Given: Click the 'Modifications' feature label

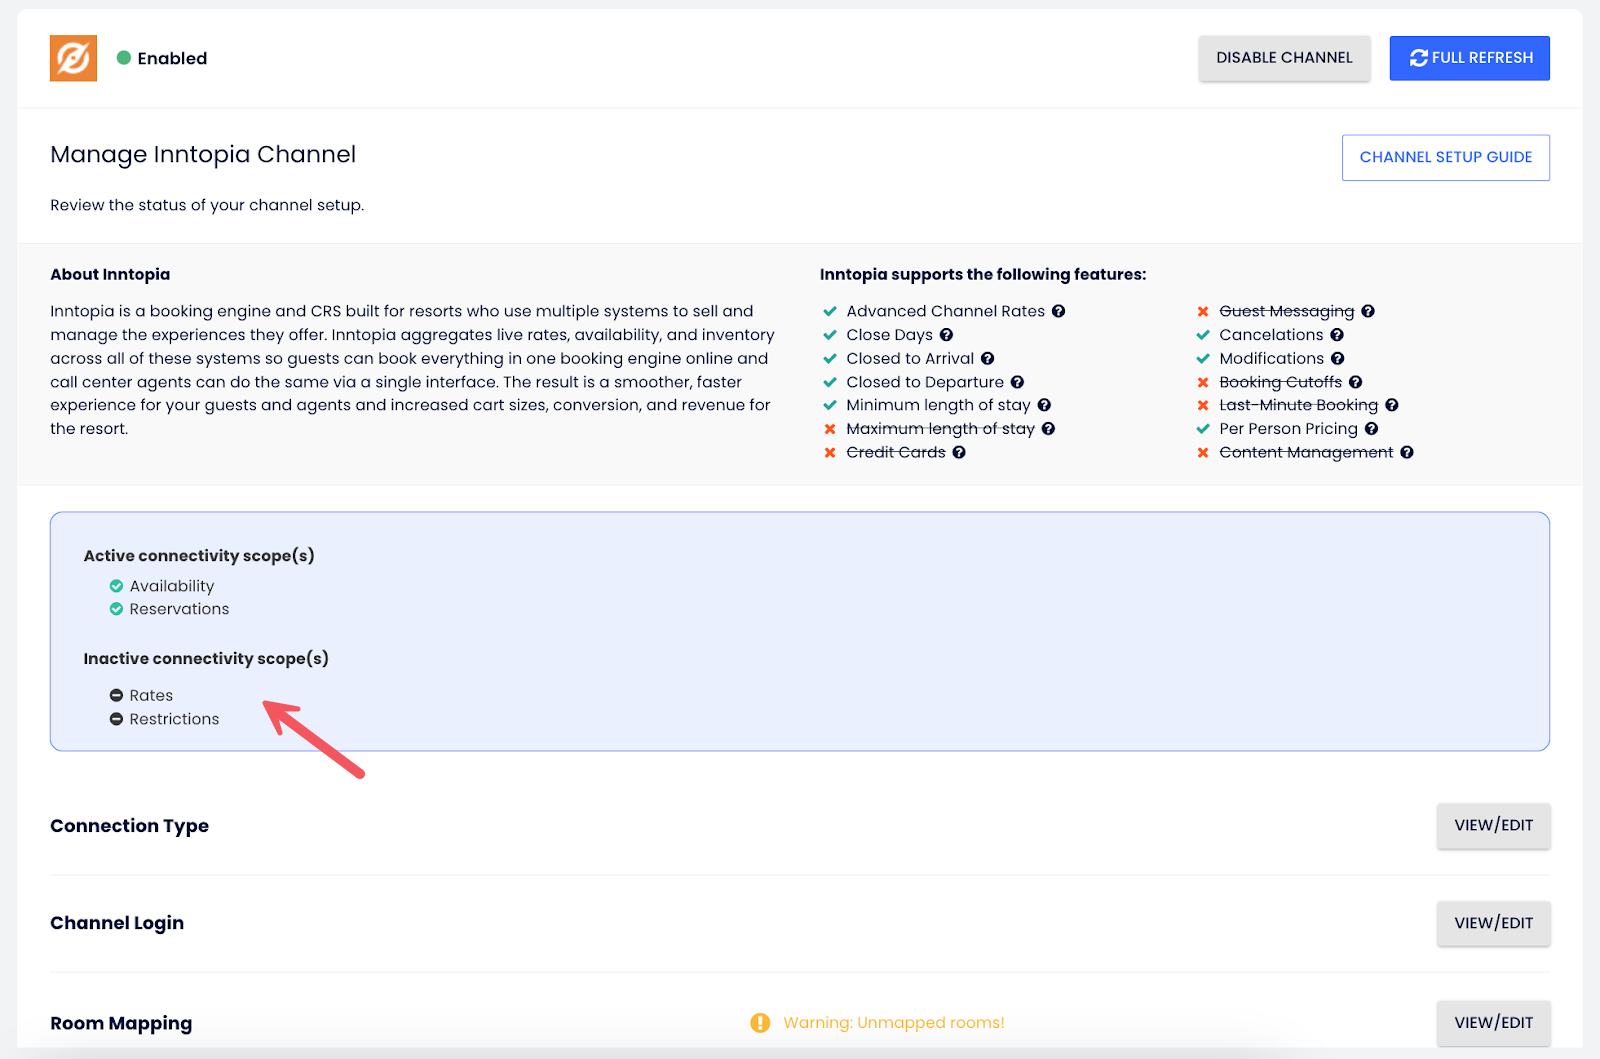Looking at the screenshot, I should [x=1272, y=358].
